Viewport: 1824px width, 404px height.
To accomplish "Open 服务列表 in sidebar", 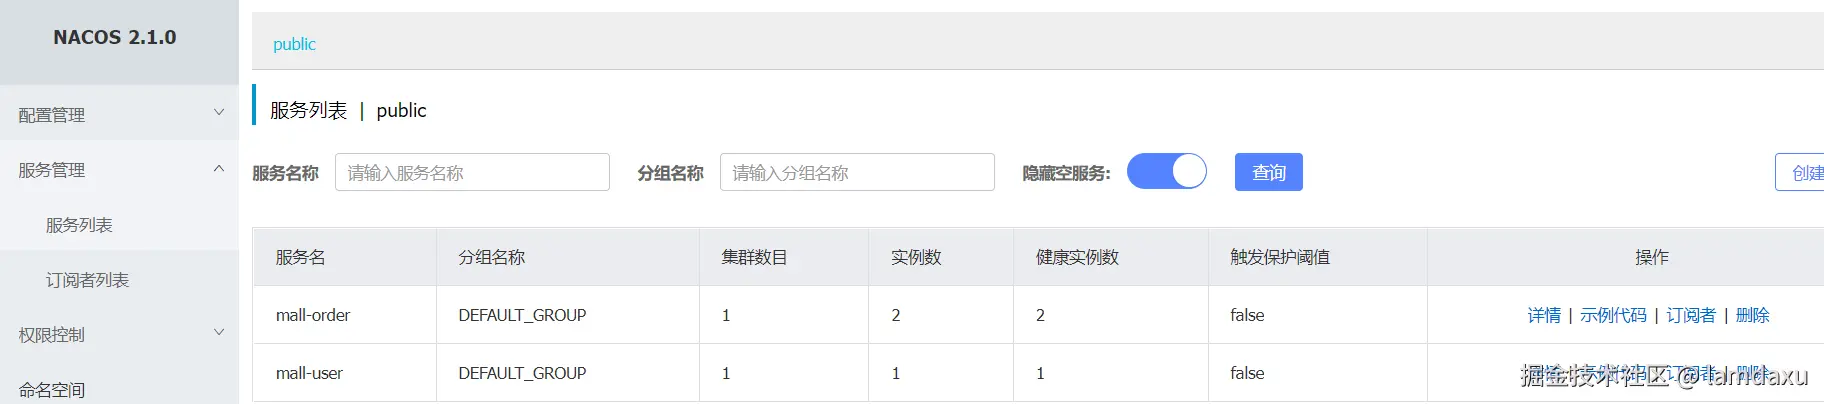I will pyautogui.click(x=79, y=225).
